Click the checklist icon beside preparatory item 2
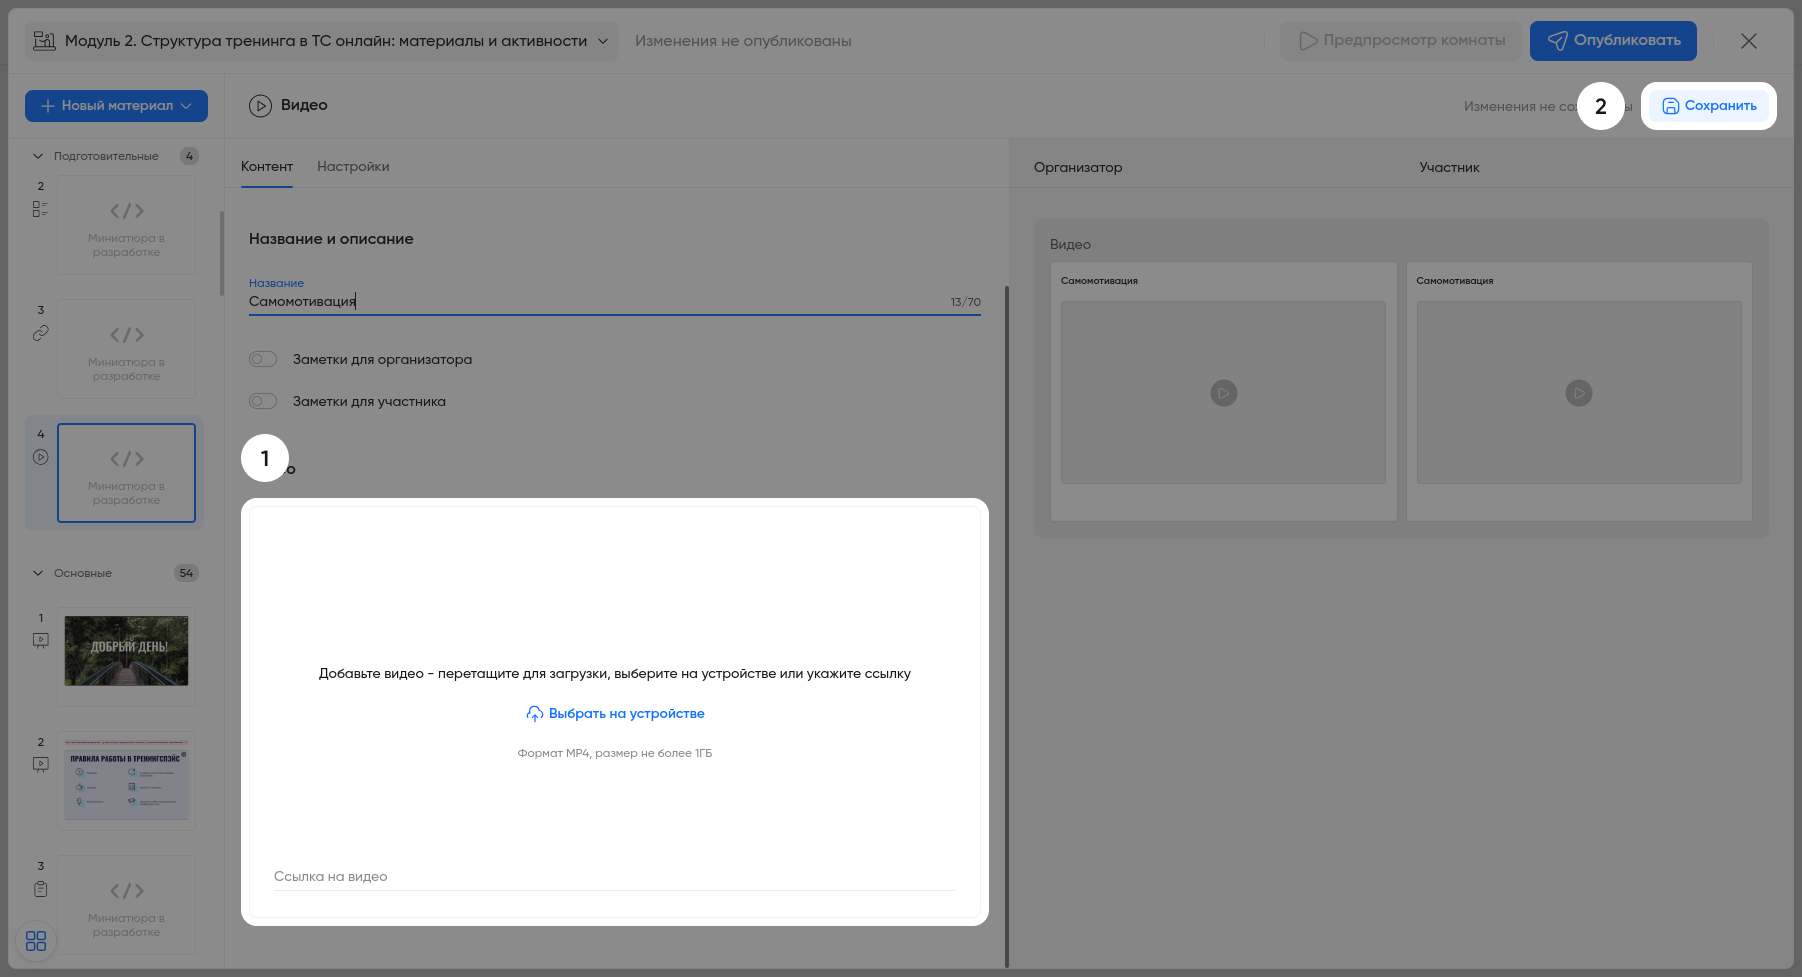 point(40,209)
